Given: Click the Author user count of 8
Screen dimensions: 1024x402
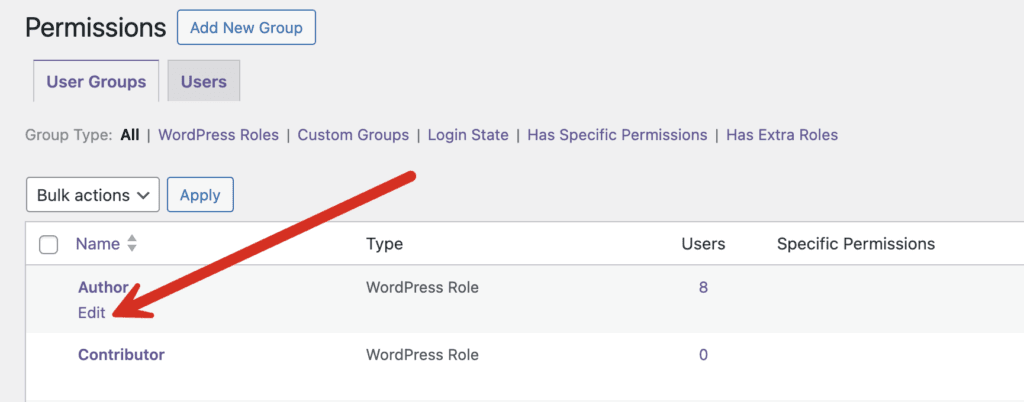Looking at the screenshot, I should click(703, 288).
